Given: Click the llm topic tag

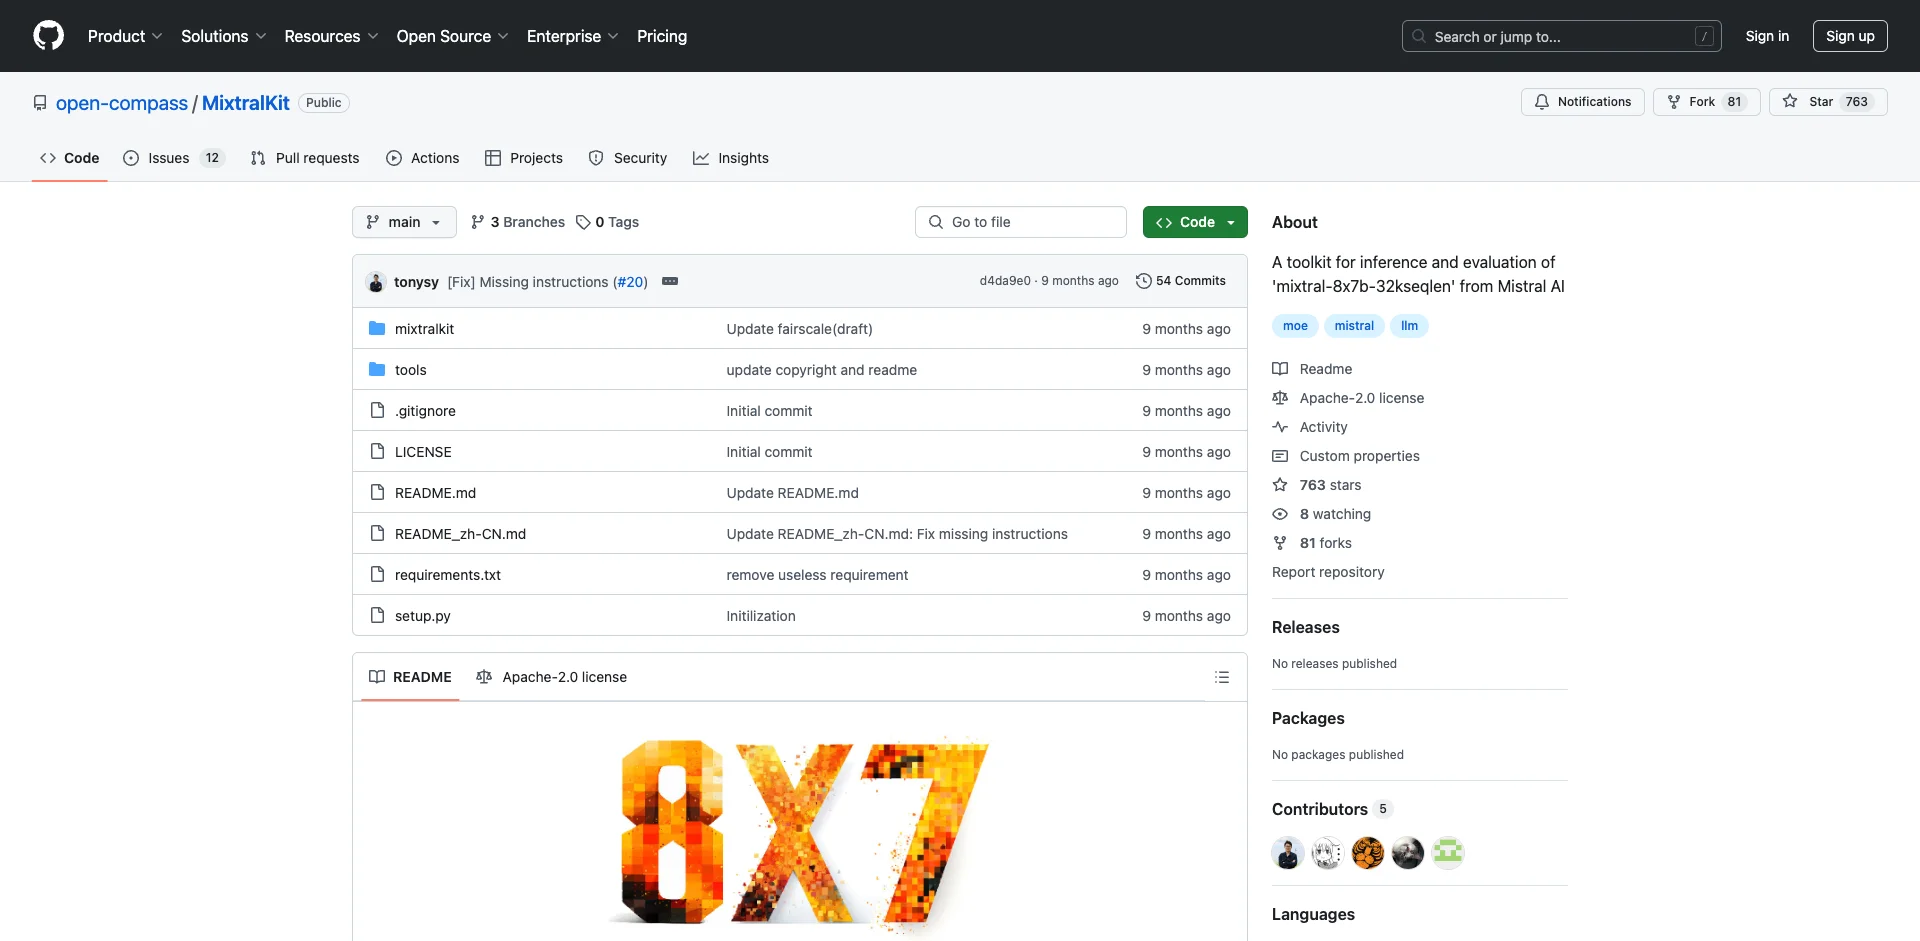Looking at the screenshot, I should pos(1409,326).
